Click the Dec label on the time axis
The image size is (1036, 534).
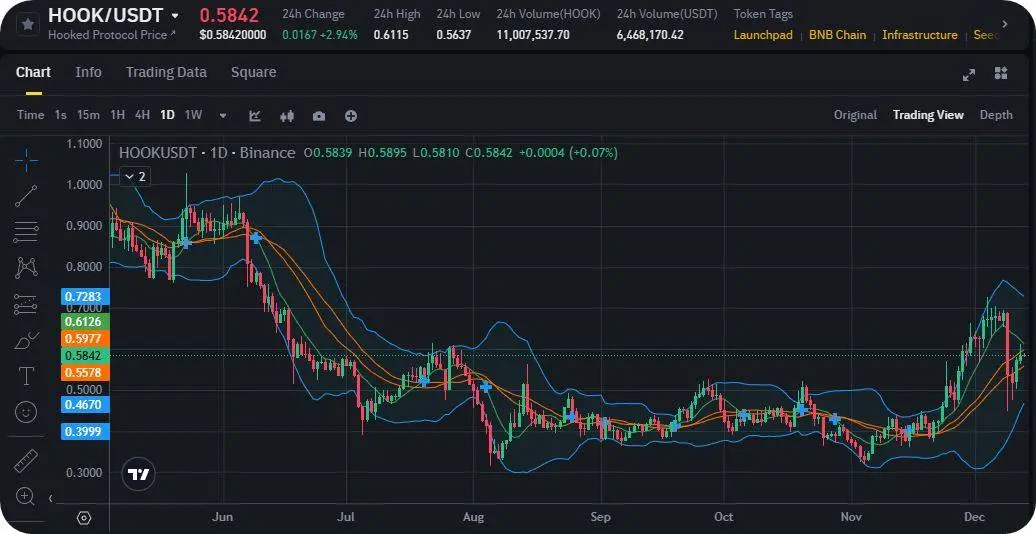[975, 517]
